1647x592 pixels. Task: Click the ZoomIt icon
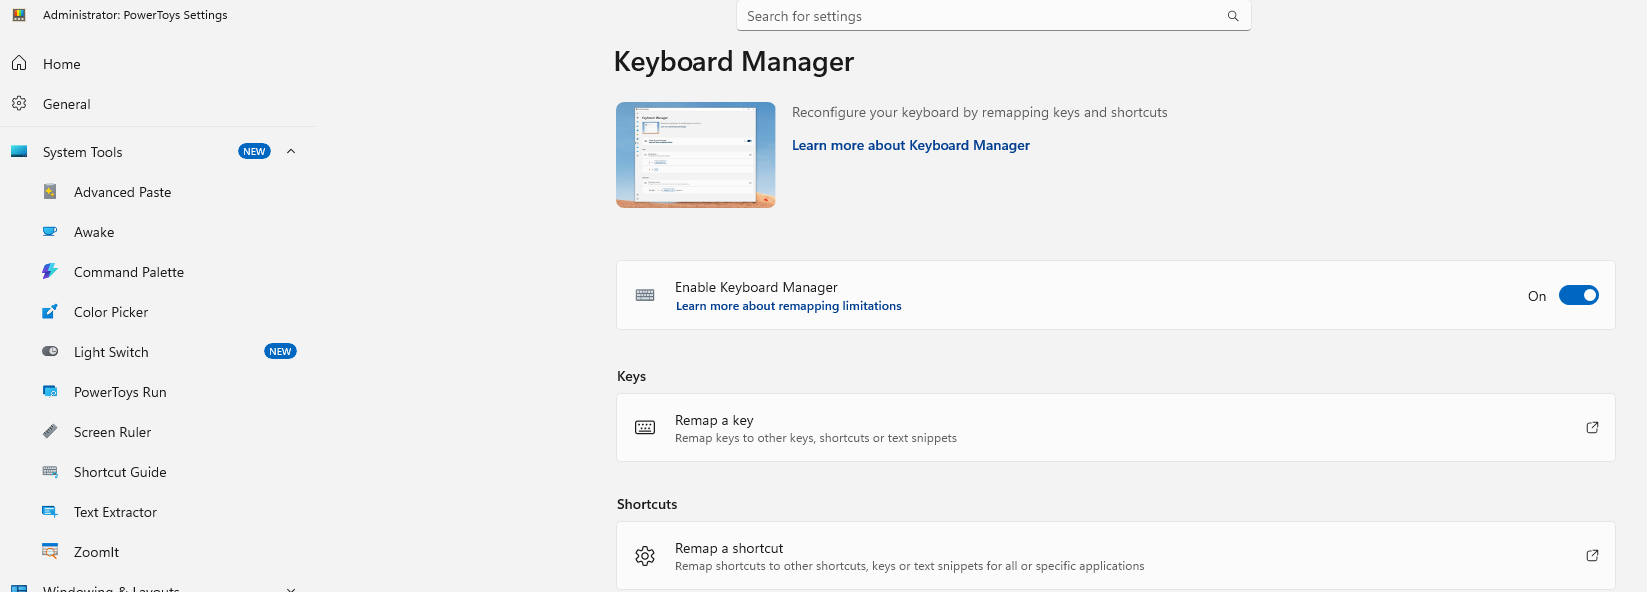[50, 552]
